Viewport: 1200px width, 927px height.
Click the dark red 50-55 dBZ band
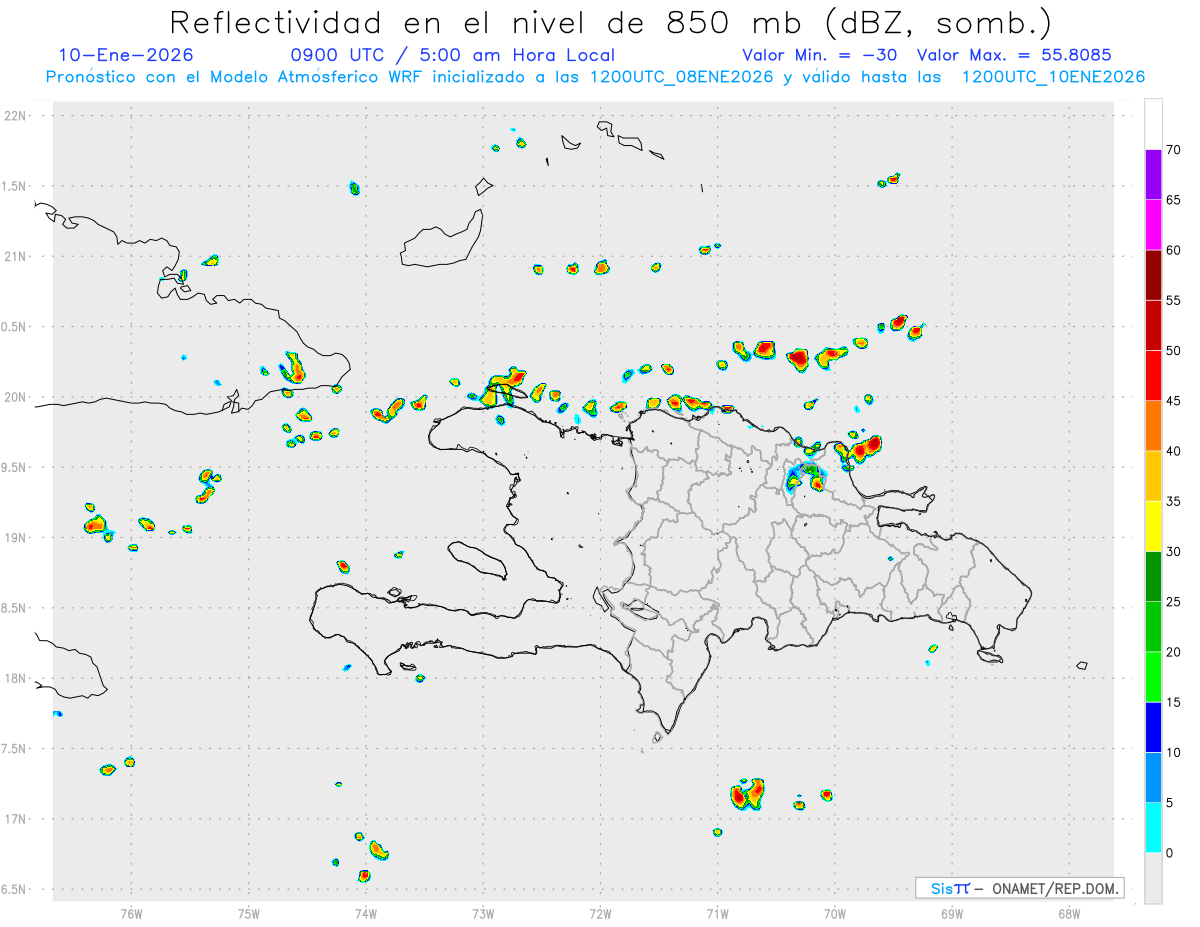(1153, 325)
